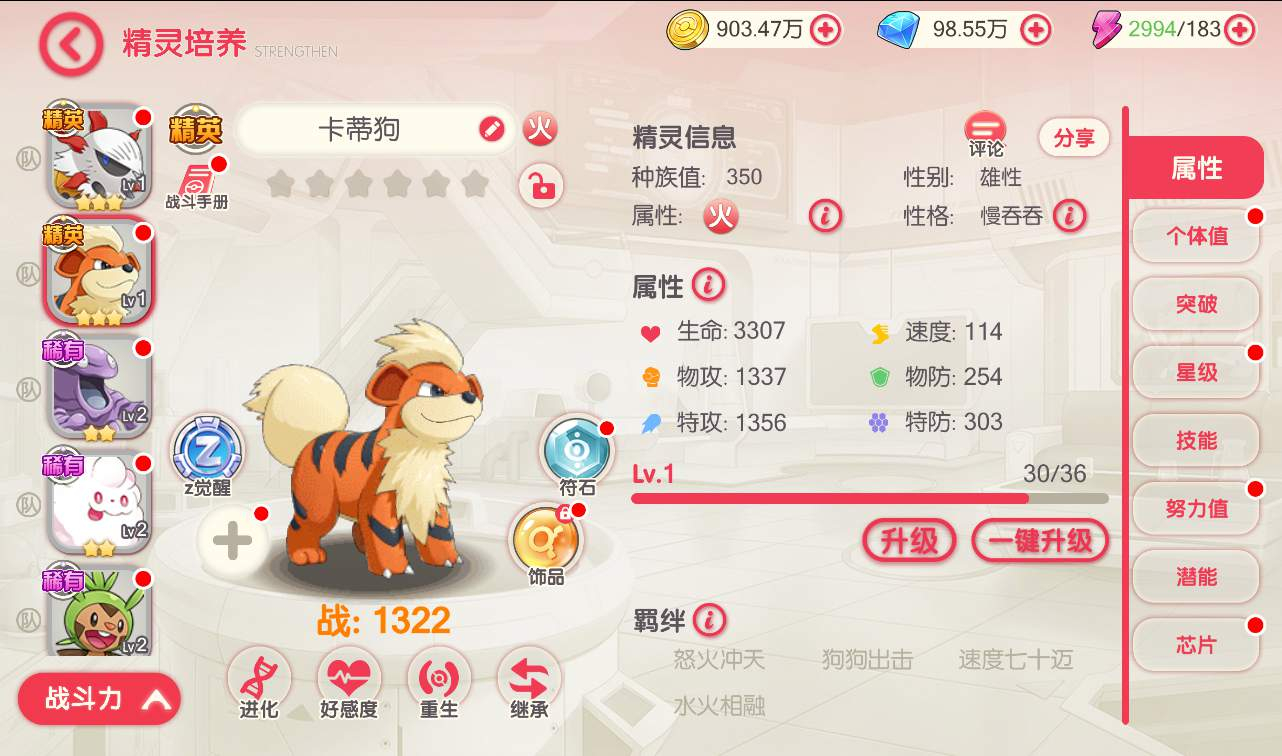
Task: Open the Z觉醒 awakening icon
Action: (207, 449)
